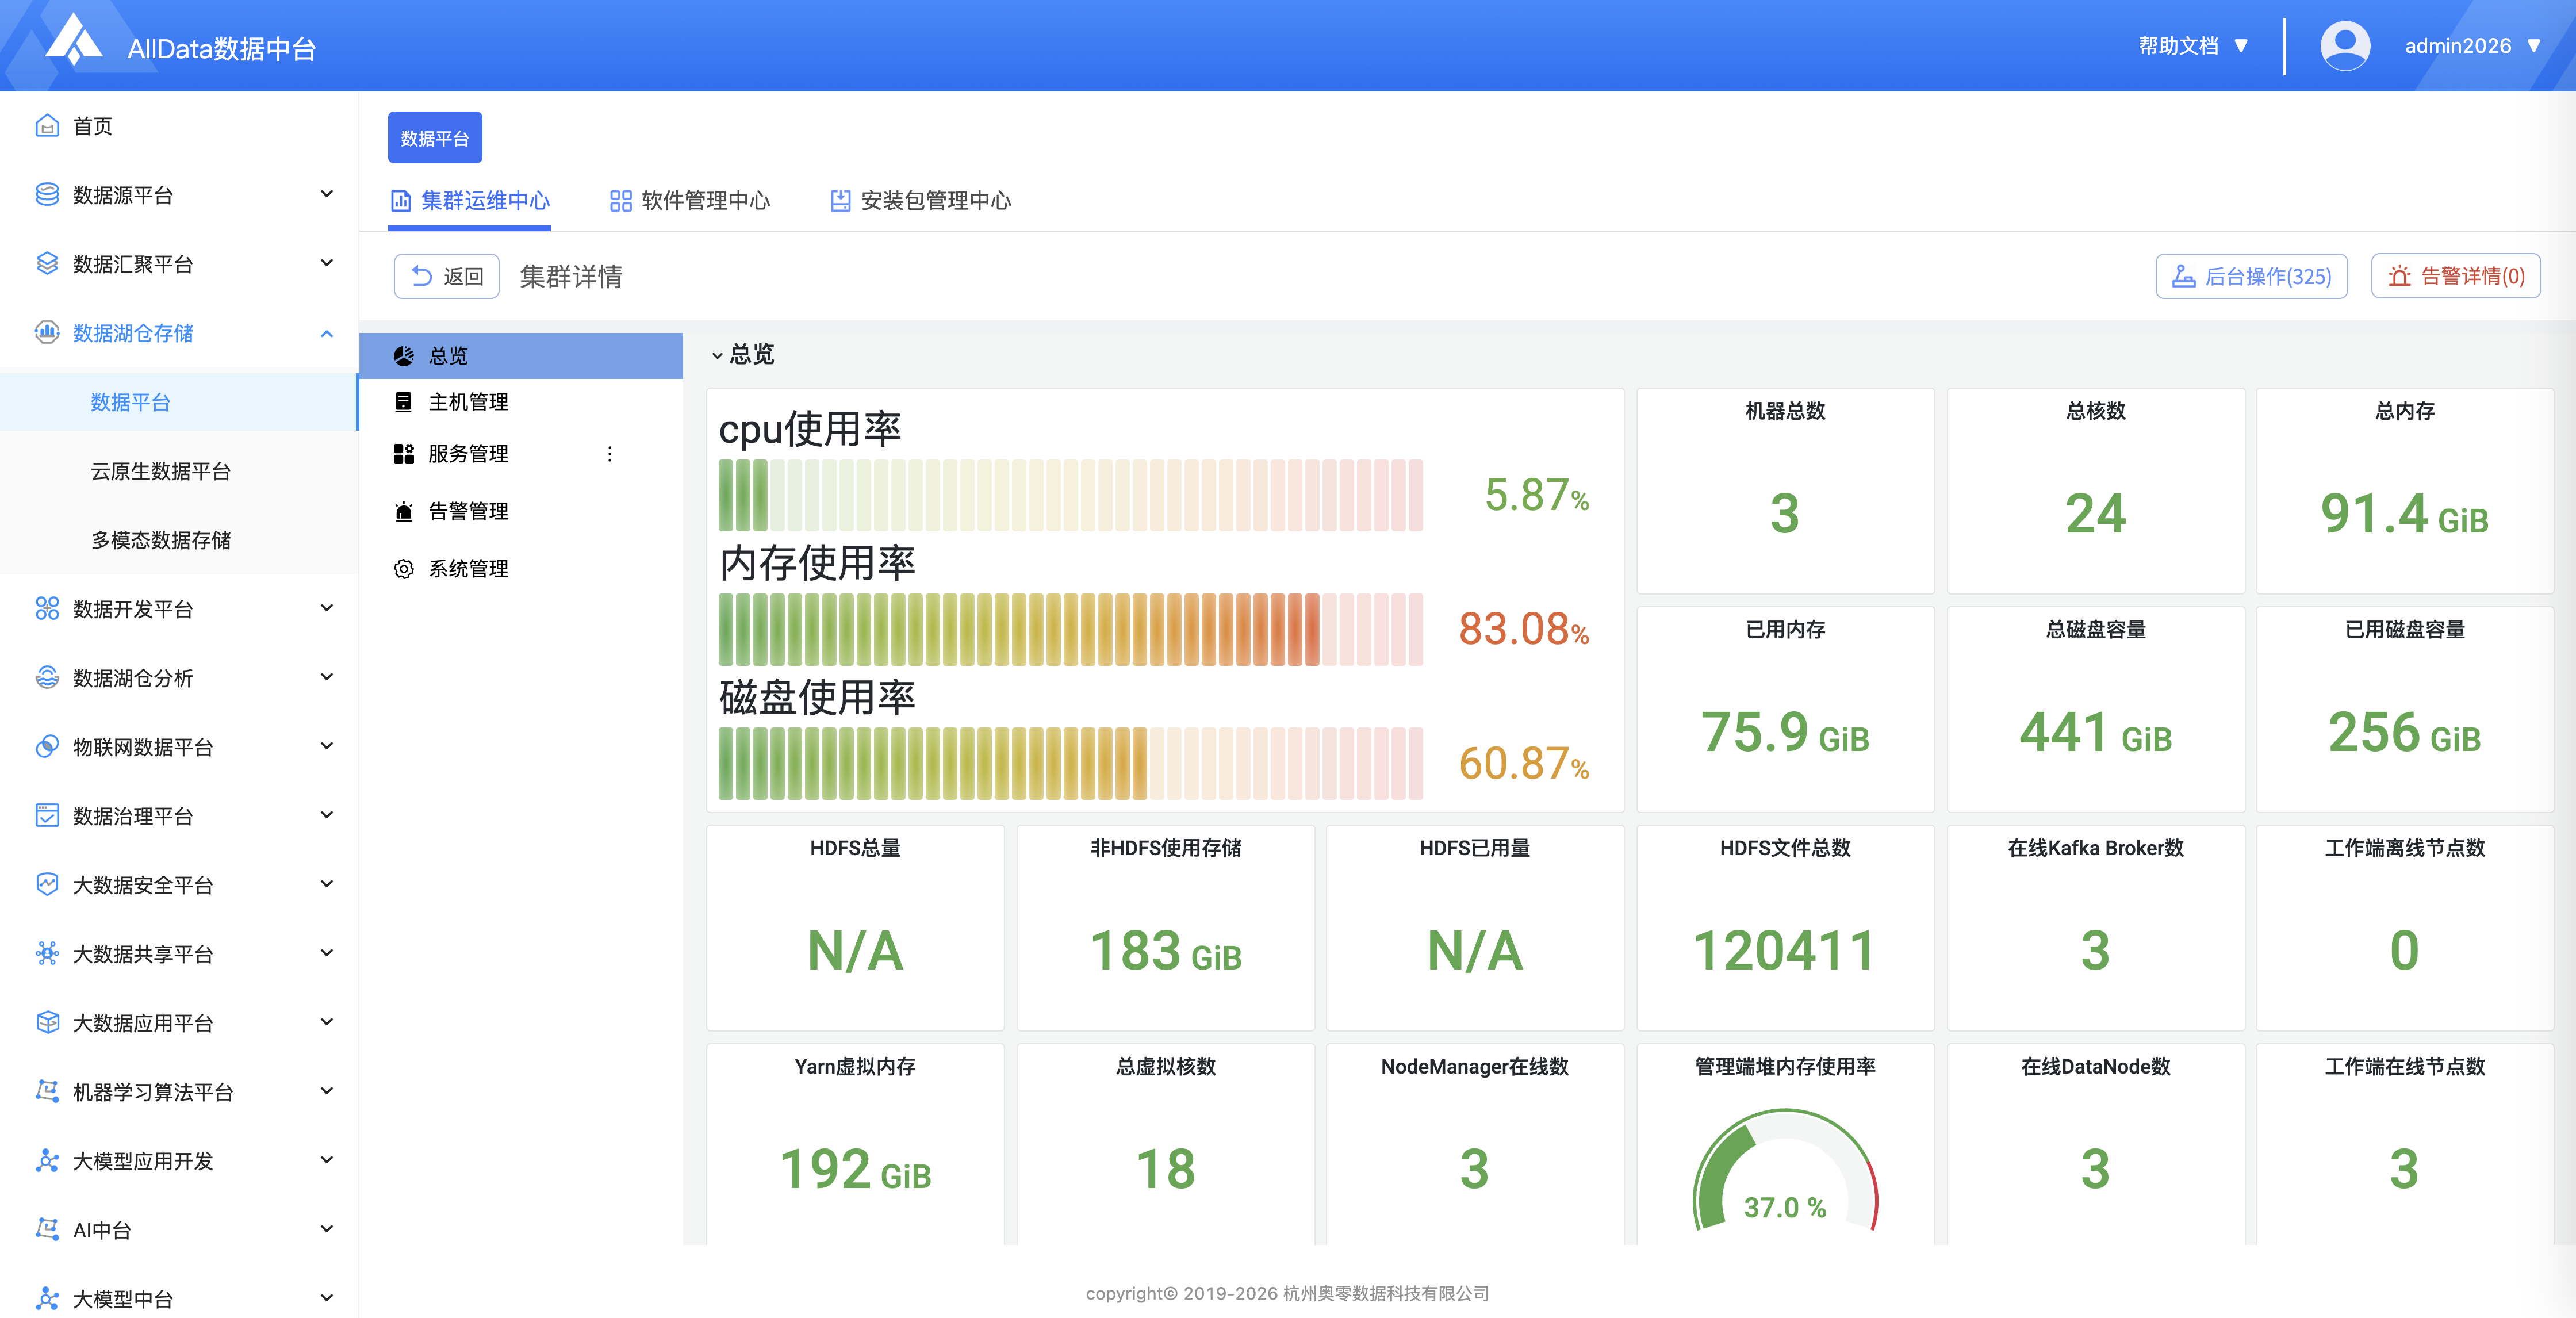Click the 管理端堆内存使用率 gauge
Viewport: 2576px width, 1318px height.
(1785, 1169)
